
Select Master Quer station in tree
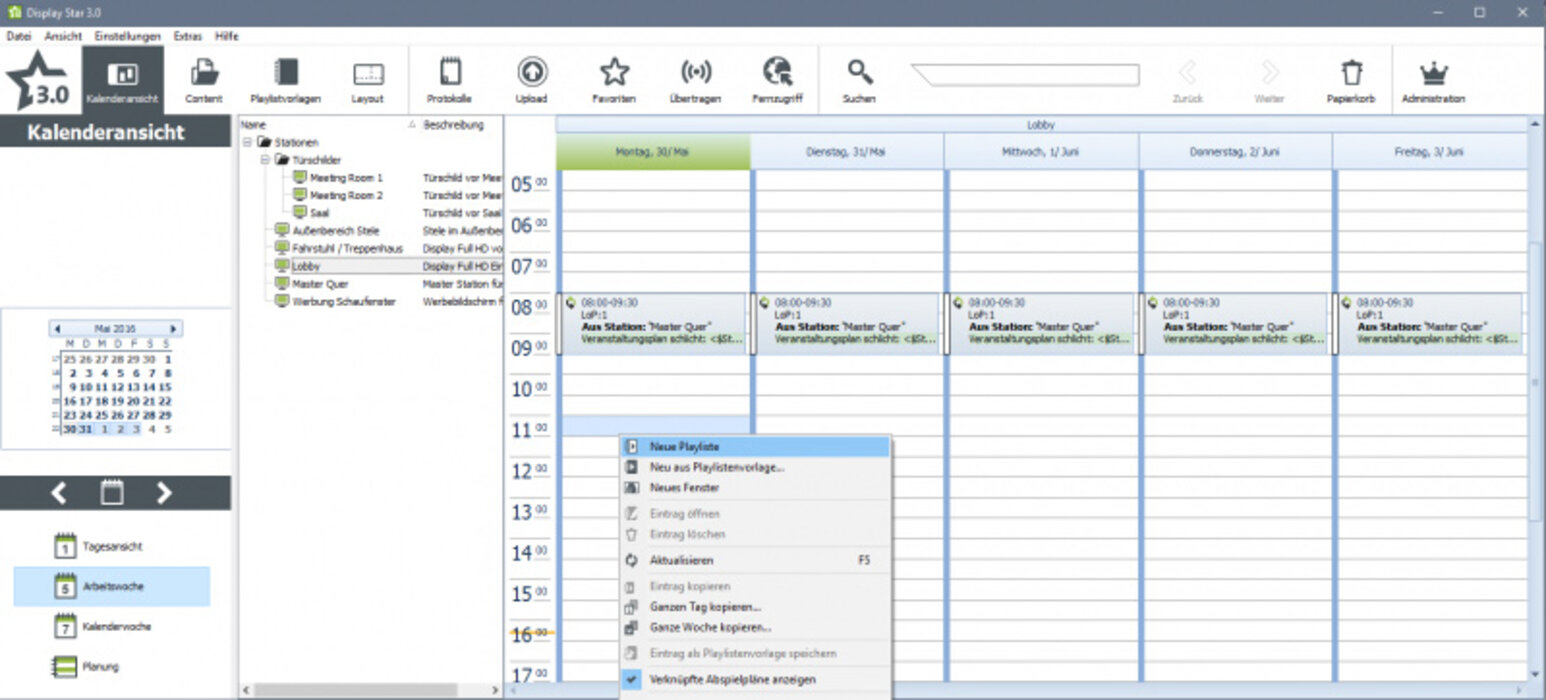[317, 284]
